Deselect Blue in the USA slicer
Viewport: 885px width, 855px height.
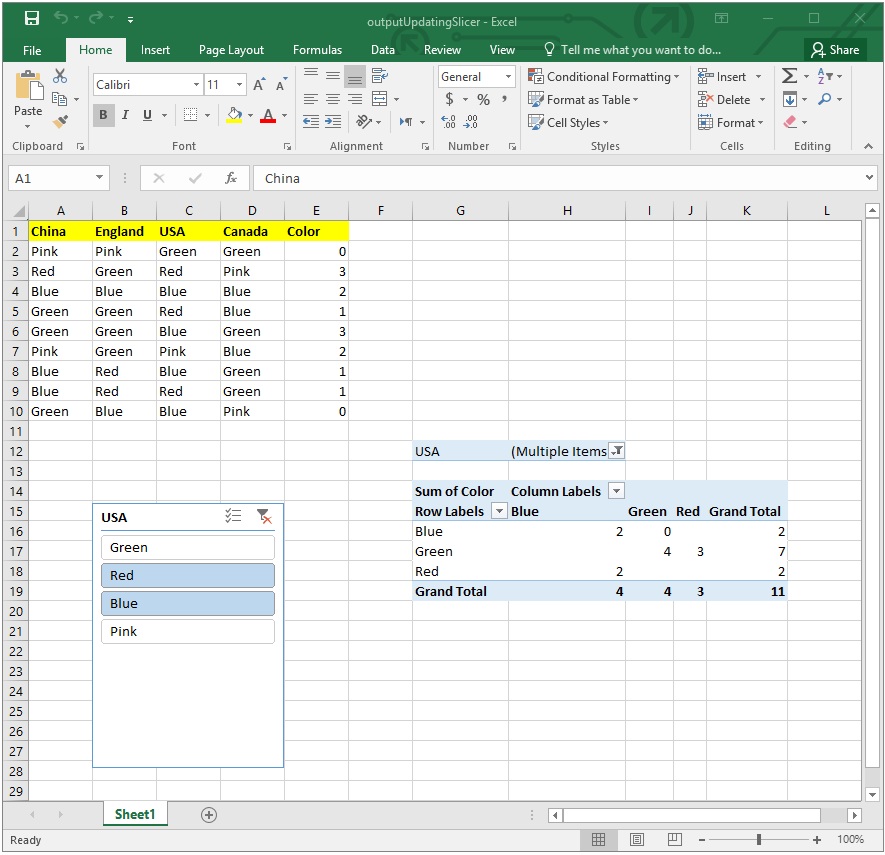[x=187, y=603]
